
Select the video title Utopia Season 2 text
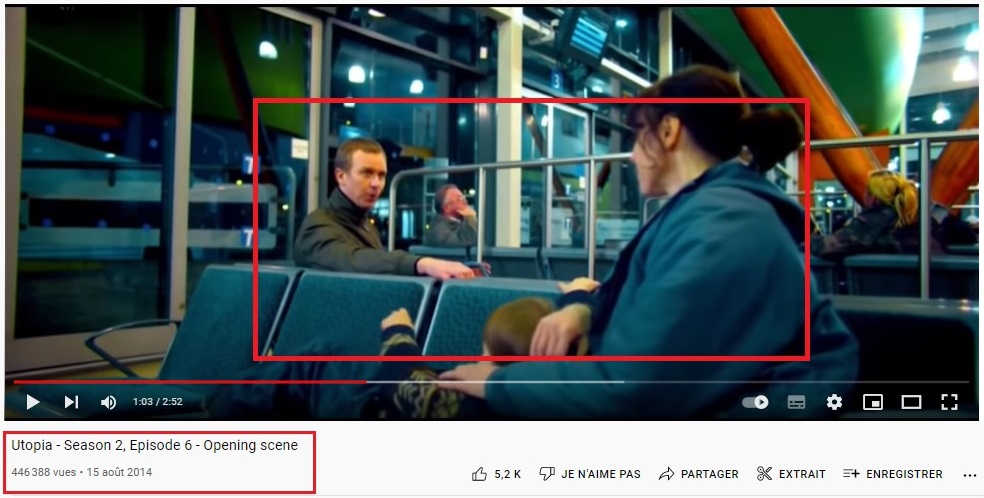coord(154,445)
